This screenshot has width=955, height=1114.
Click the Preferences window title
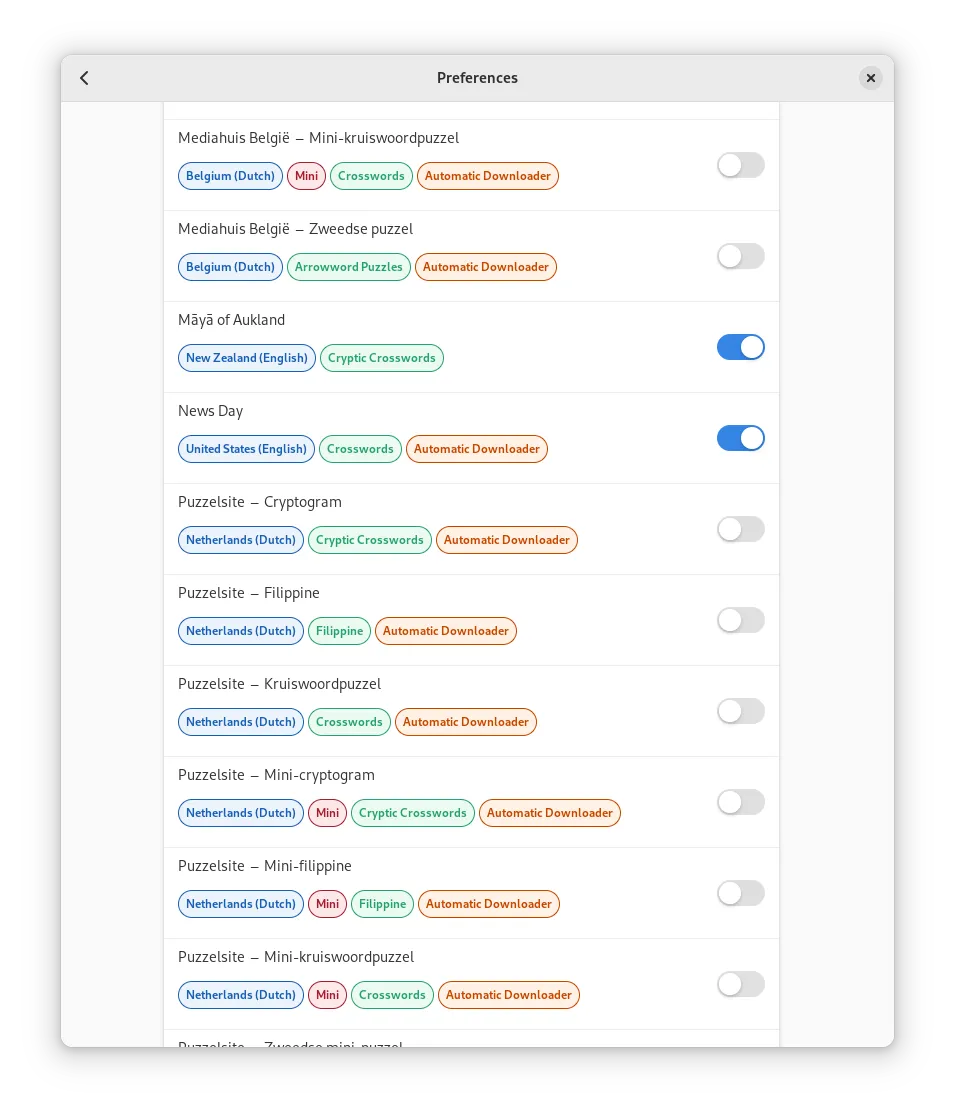[x=477, y=78]
